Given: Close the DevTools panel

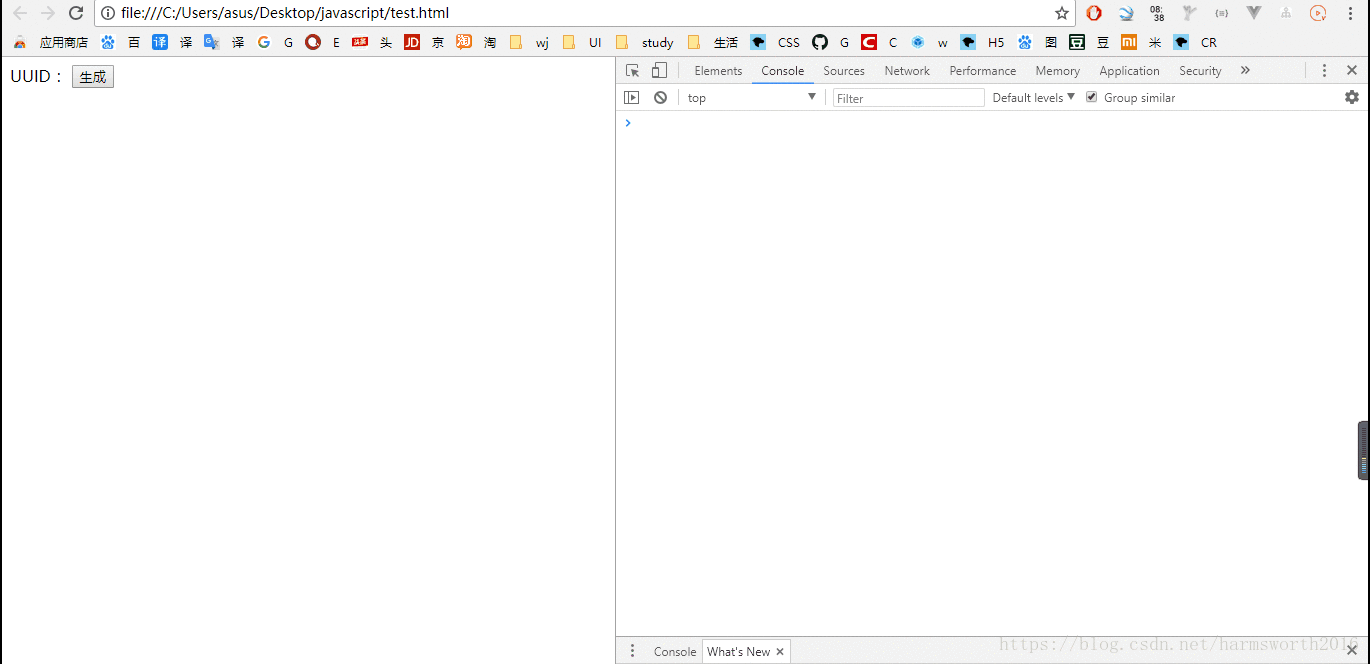Looking at the screenshot, I should [x=1352, y=70].
